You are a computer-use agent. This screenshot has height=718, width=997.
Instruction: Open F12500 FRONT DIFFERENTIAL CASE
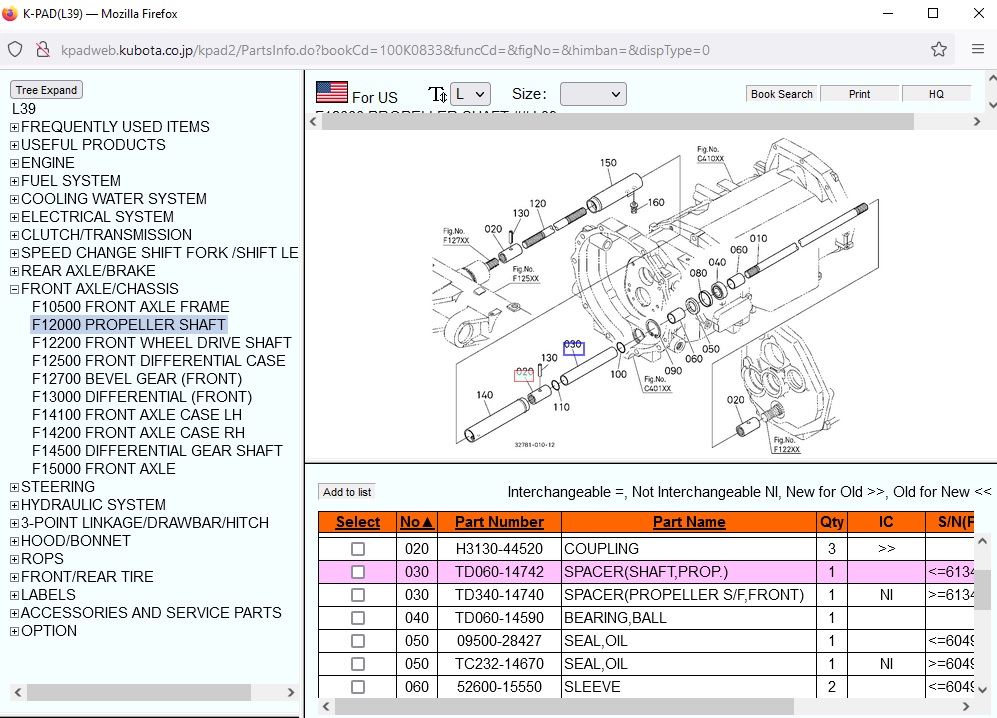pyautogui.click(x=158, y=361)
